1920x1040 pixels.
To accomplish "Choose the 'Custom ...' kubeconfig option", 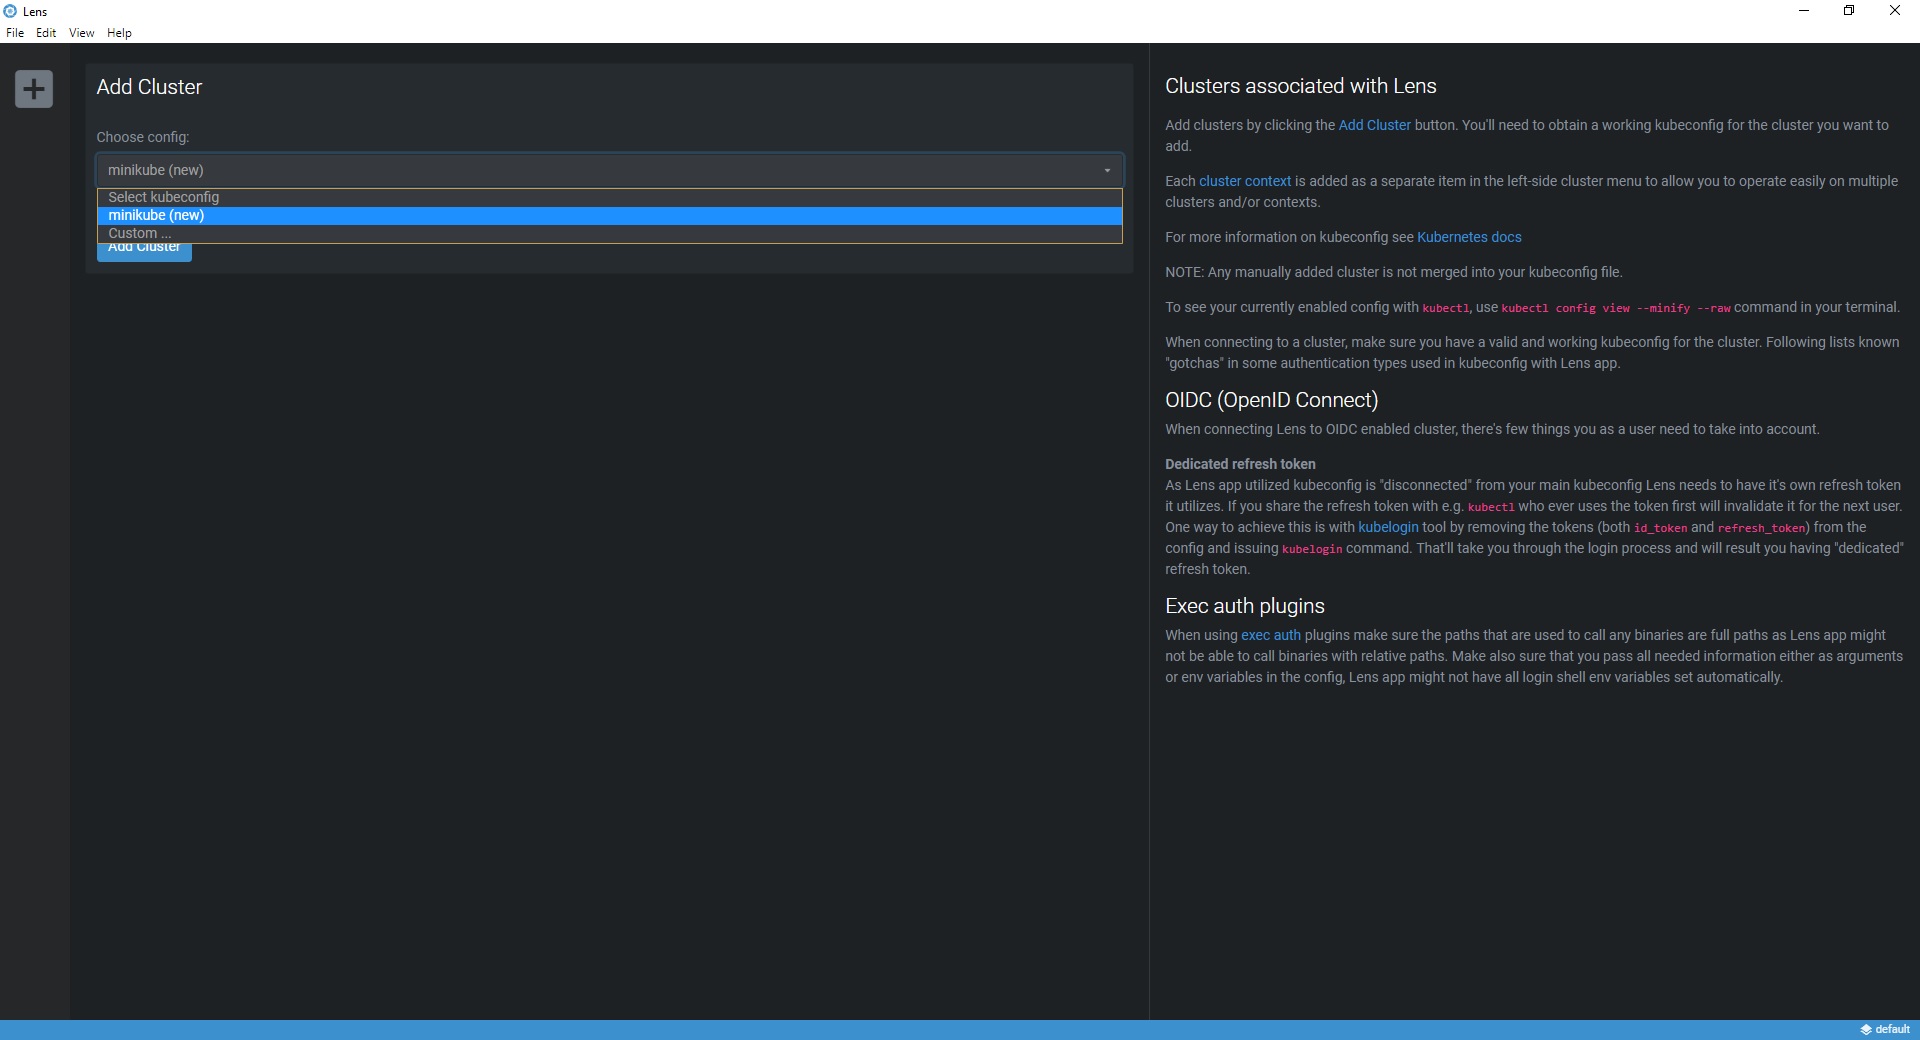I will (610, 233).
